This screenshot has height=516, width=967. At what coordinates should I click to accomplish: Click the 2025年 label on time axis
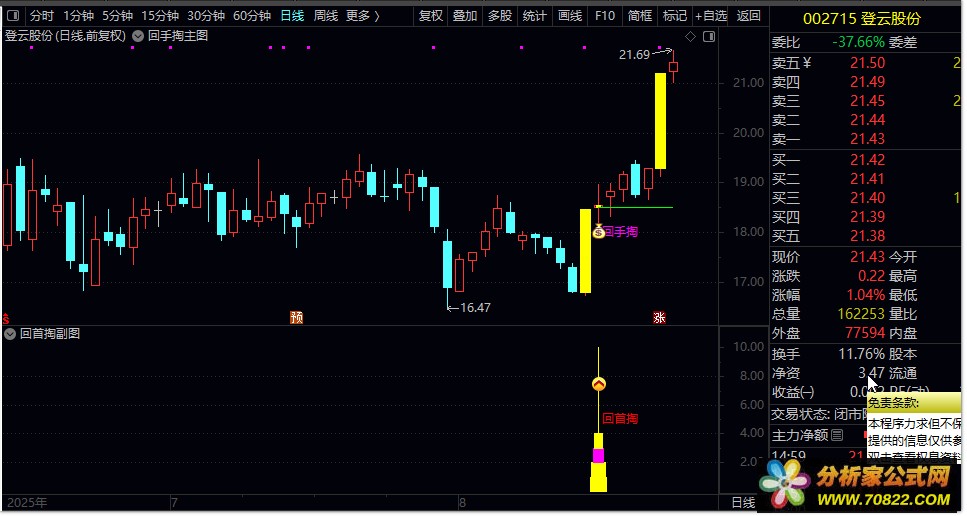27,503
